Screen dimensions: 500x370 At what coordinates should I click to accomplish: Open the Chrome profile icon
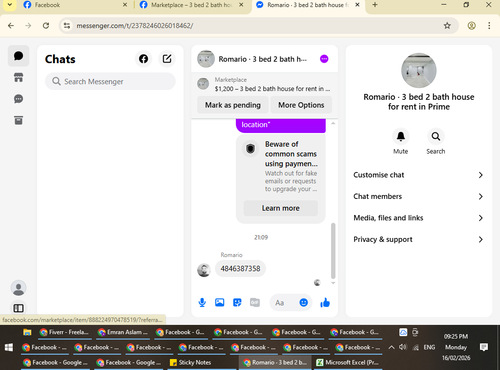pos(471,26)
